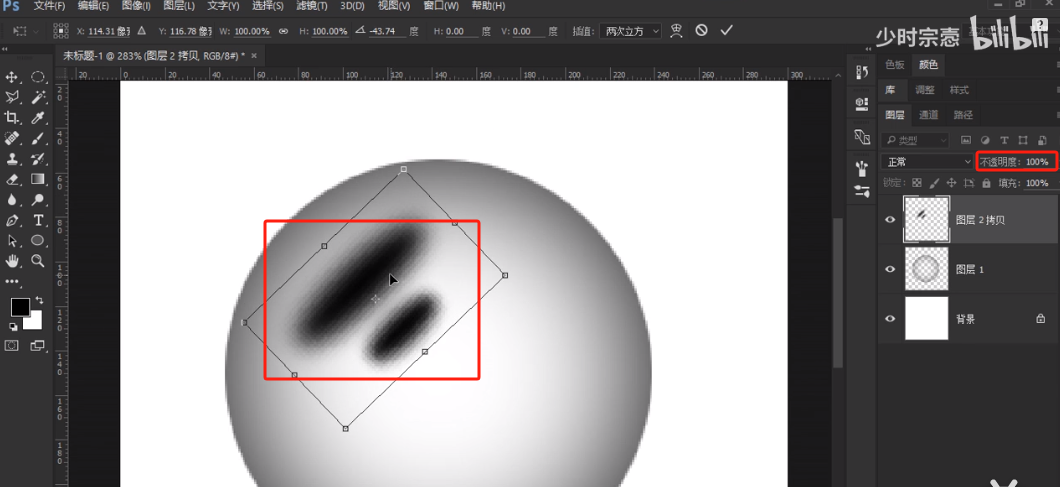Open the 图层(L) menu

pos(179,6)
